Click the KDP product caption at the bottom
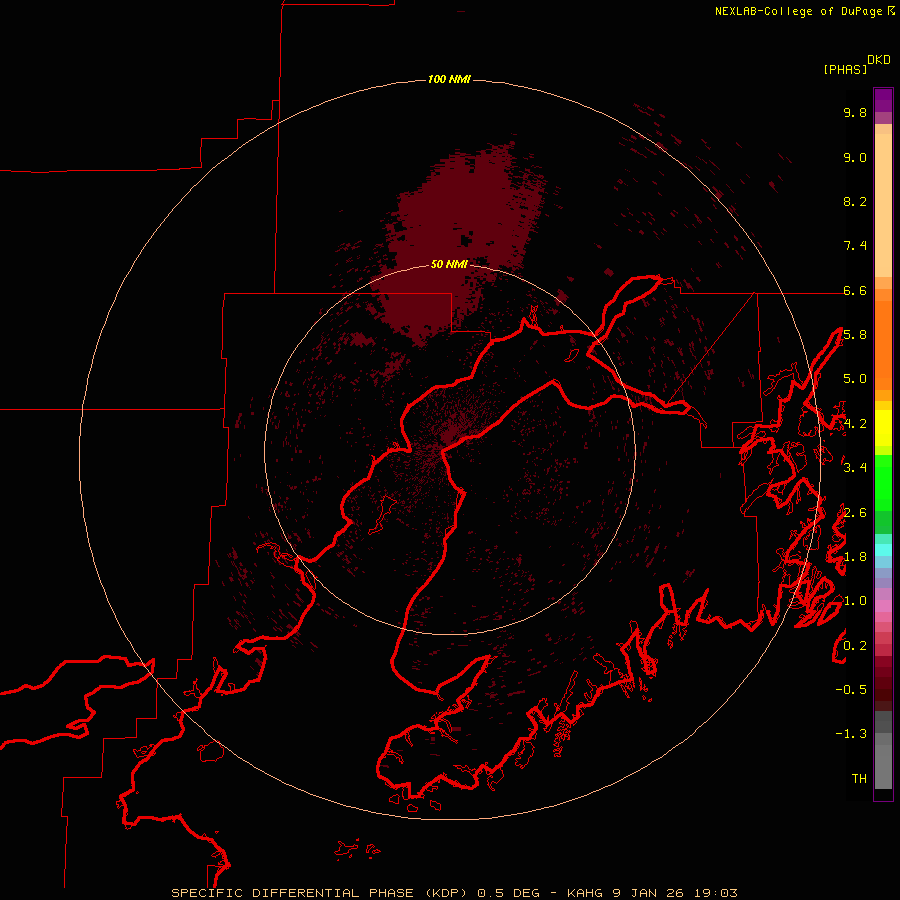Viewport: 900px width, 900px height. click(x=454, y=893)
